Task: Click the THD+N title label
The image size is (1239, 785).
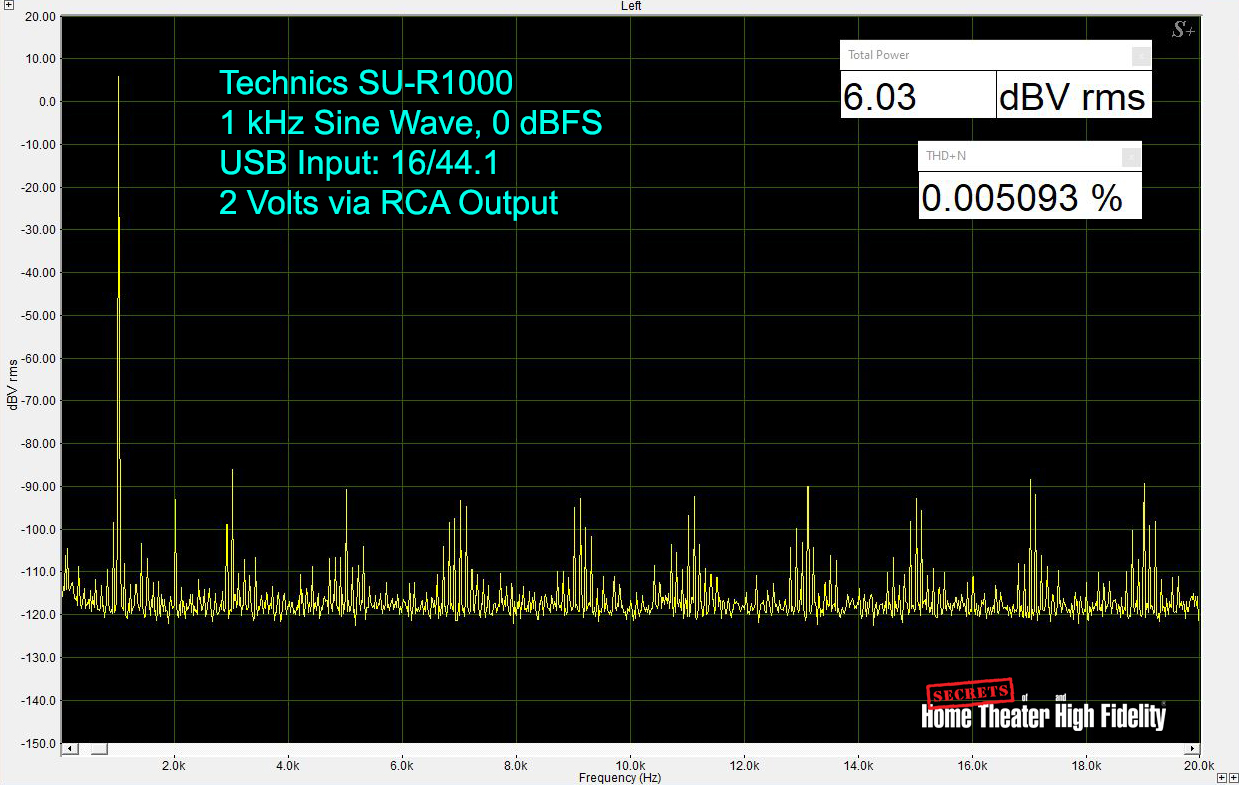Action: coord(946,155)
